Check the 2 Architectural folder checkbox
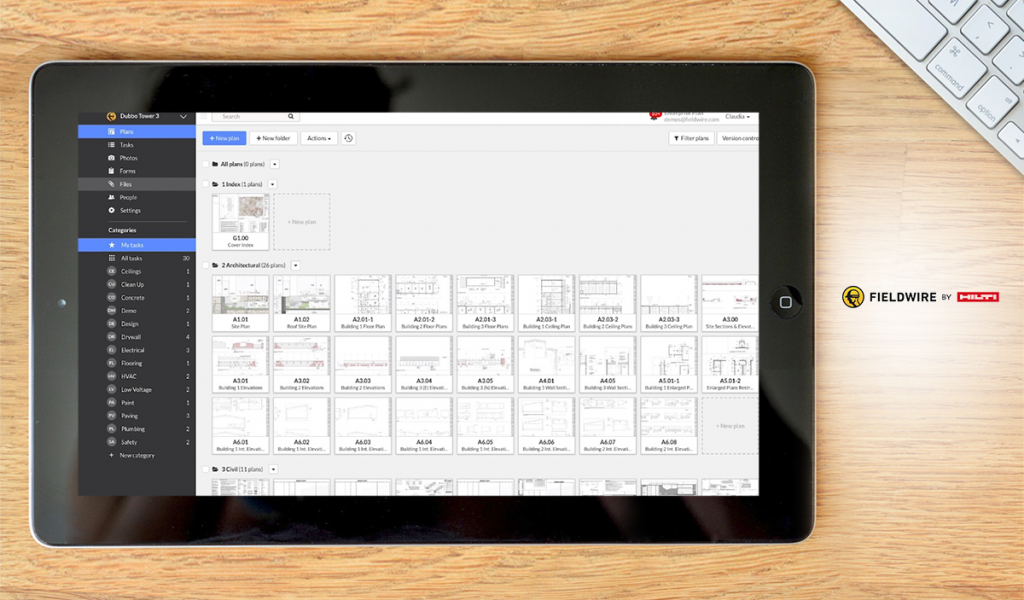 (204, 265)
